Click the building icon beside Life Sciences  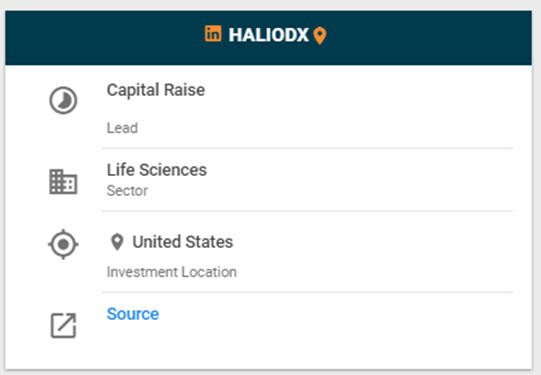(x=63, y=182)
